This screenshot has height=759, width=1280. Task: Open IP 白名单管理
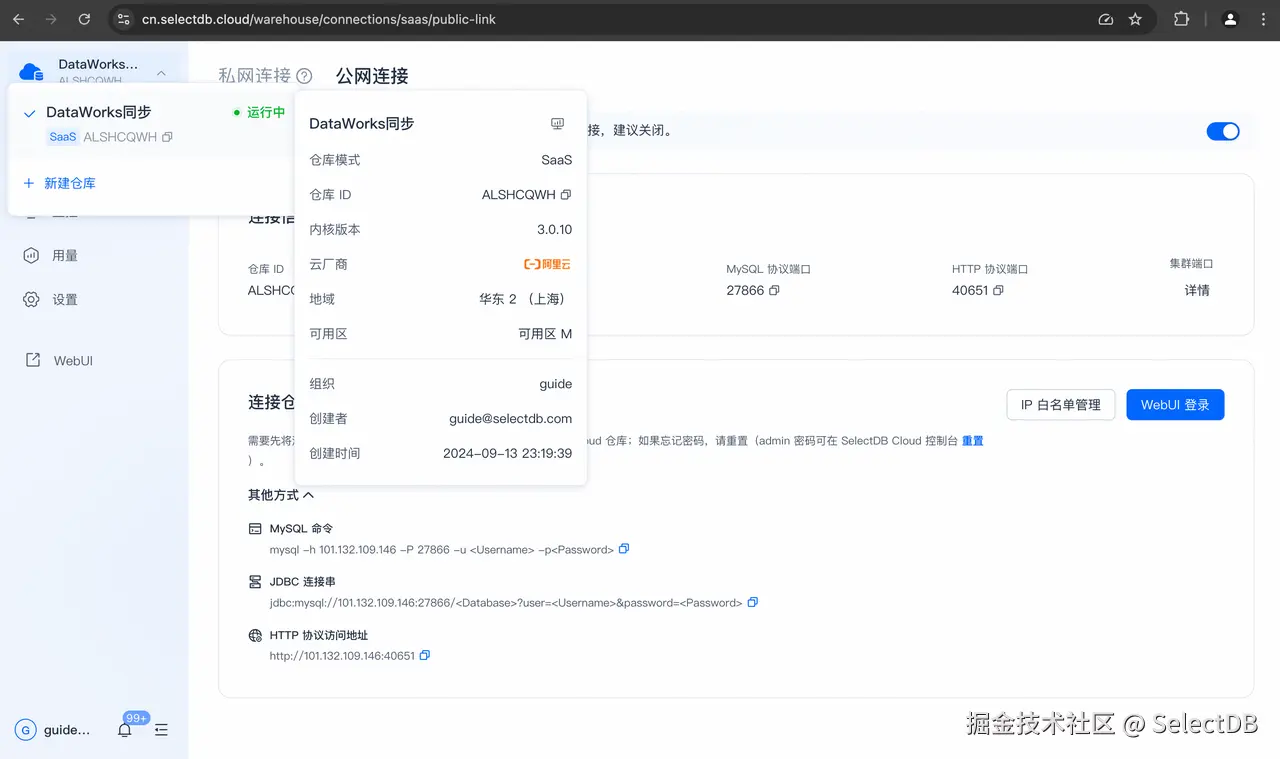[x=1060, y=405]
